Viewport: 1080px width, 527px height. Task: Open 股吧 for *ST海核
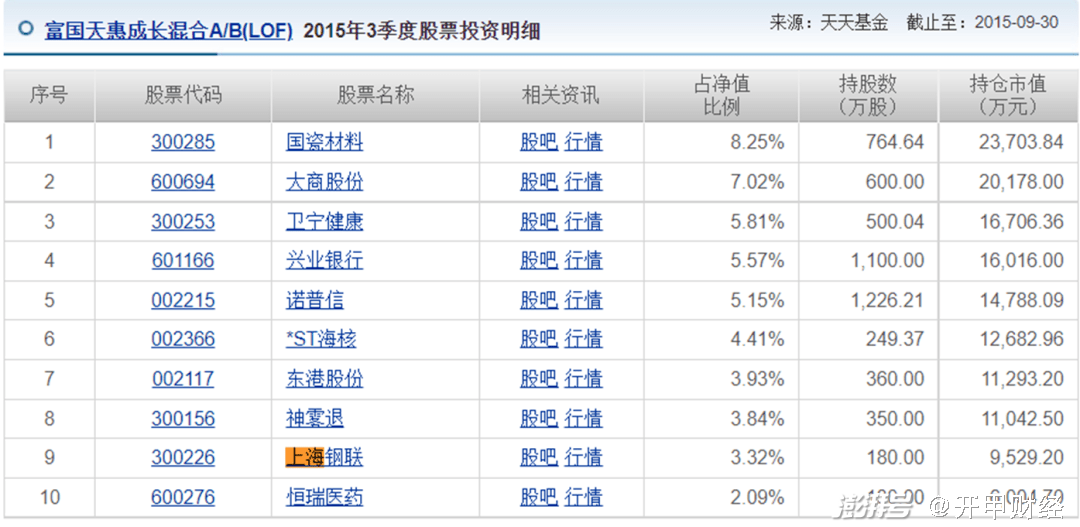[539, 339]
